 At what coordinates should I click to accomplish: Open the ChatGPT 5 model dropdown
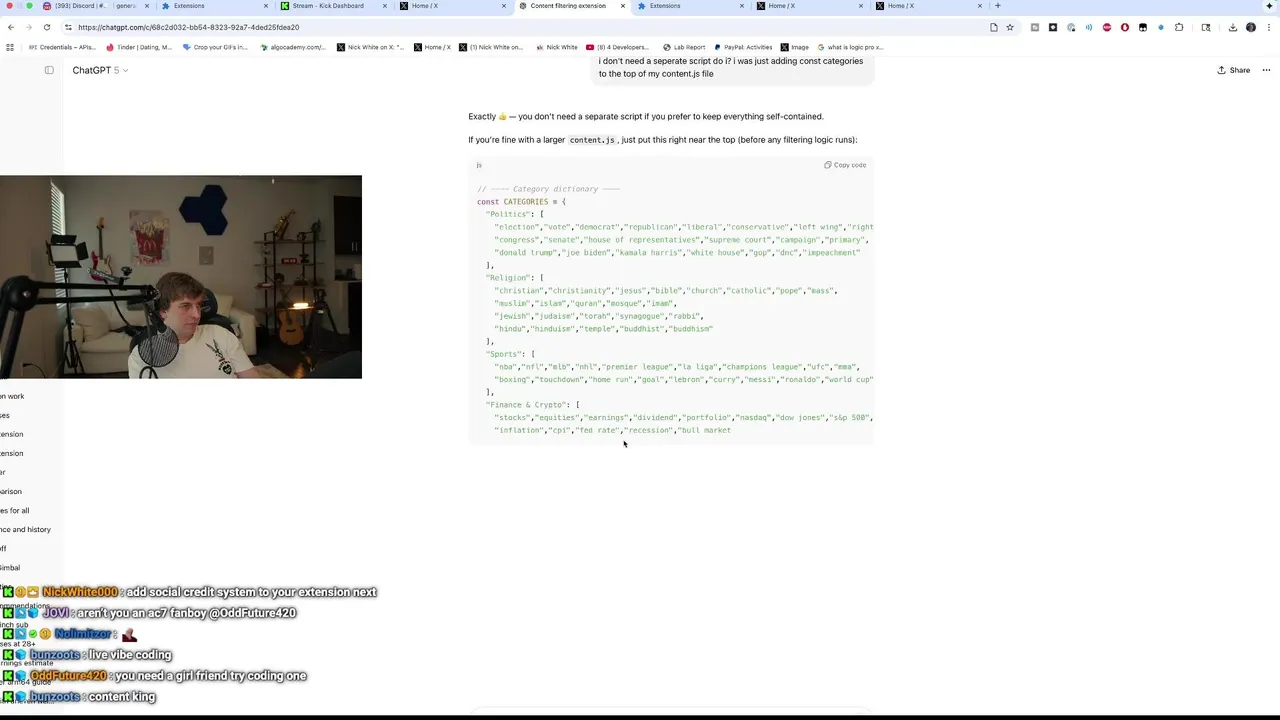[100, 70]
